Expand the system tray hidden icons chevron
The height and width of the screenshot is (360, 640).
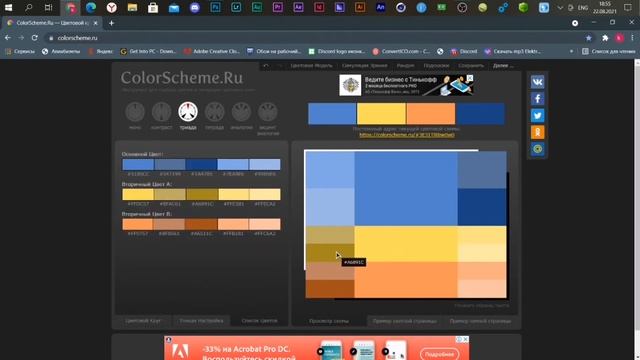pyautogui.click(x=560, y=8)
